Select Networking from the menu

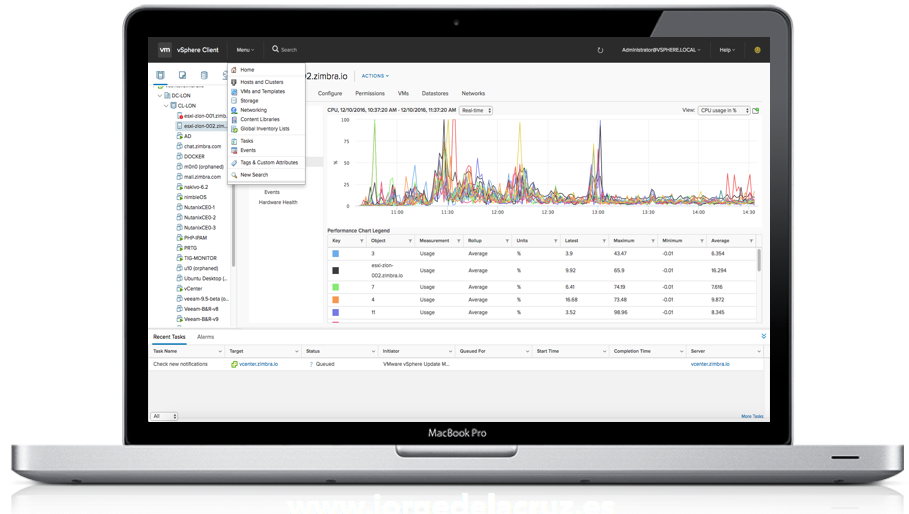pos(254,110)
